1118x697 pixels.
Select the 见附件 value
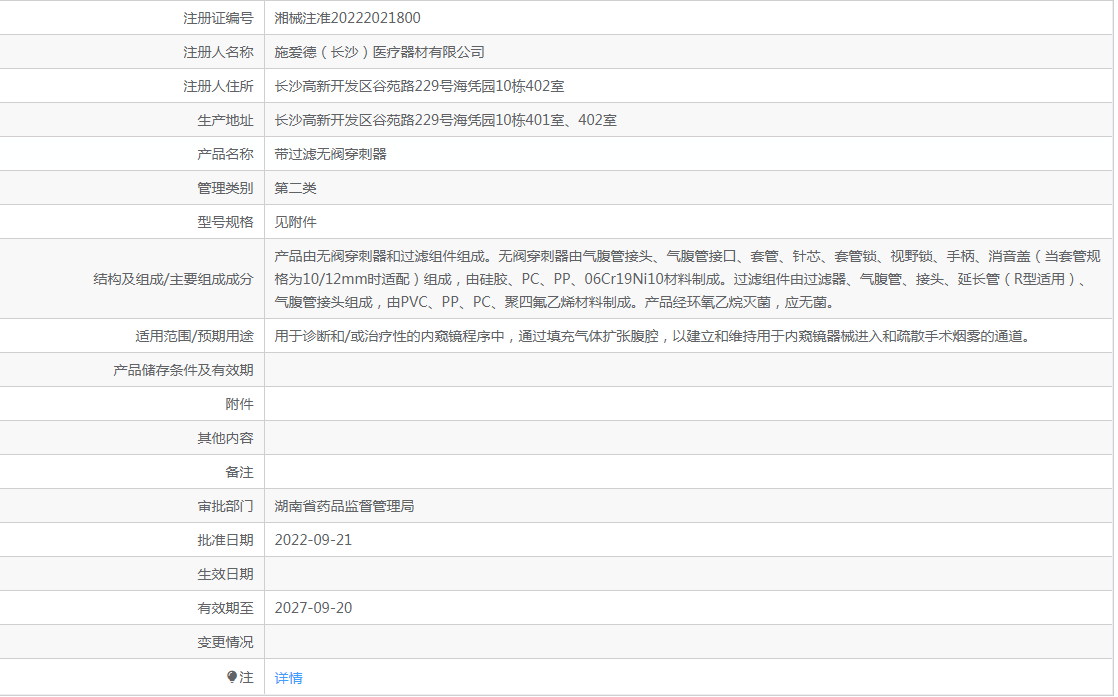point(295,222)
